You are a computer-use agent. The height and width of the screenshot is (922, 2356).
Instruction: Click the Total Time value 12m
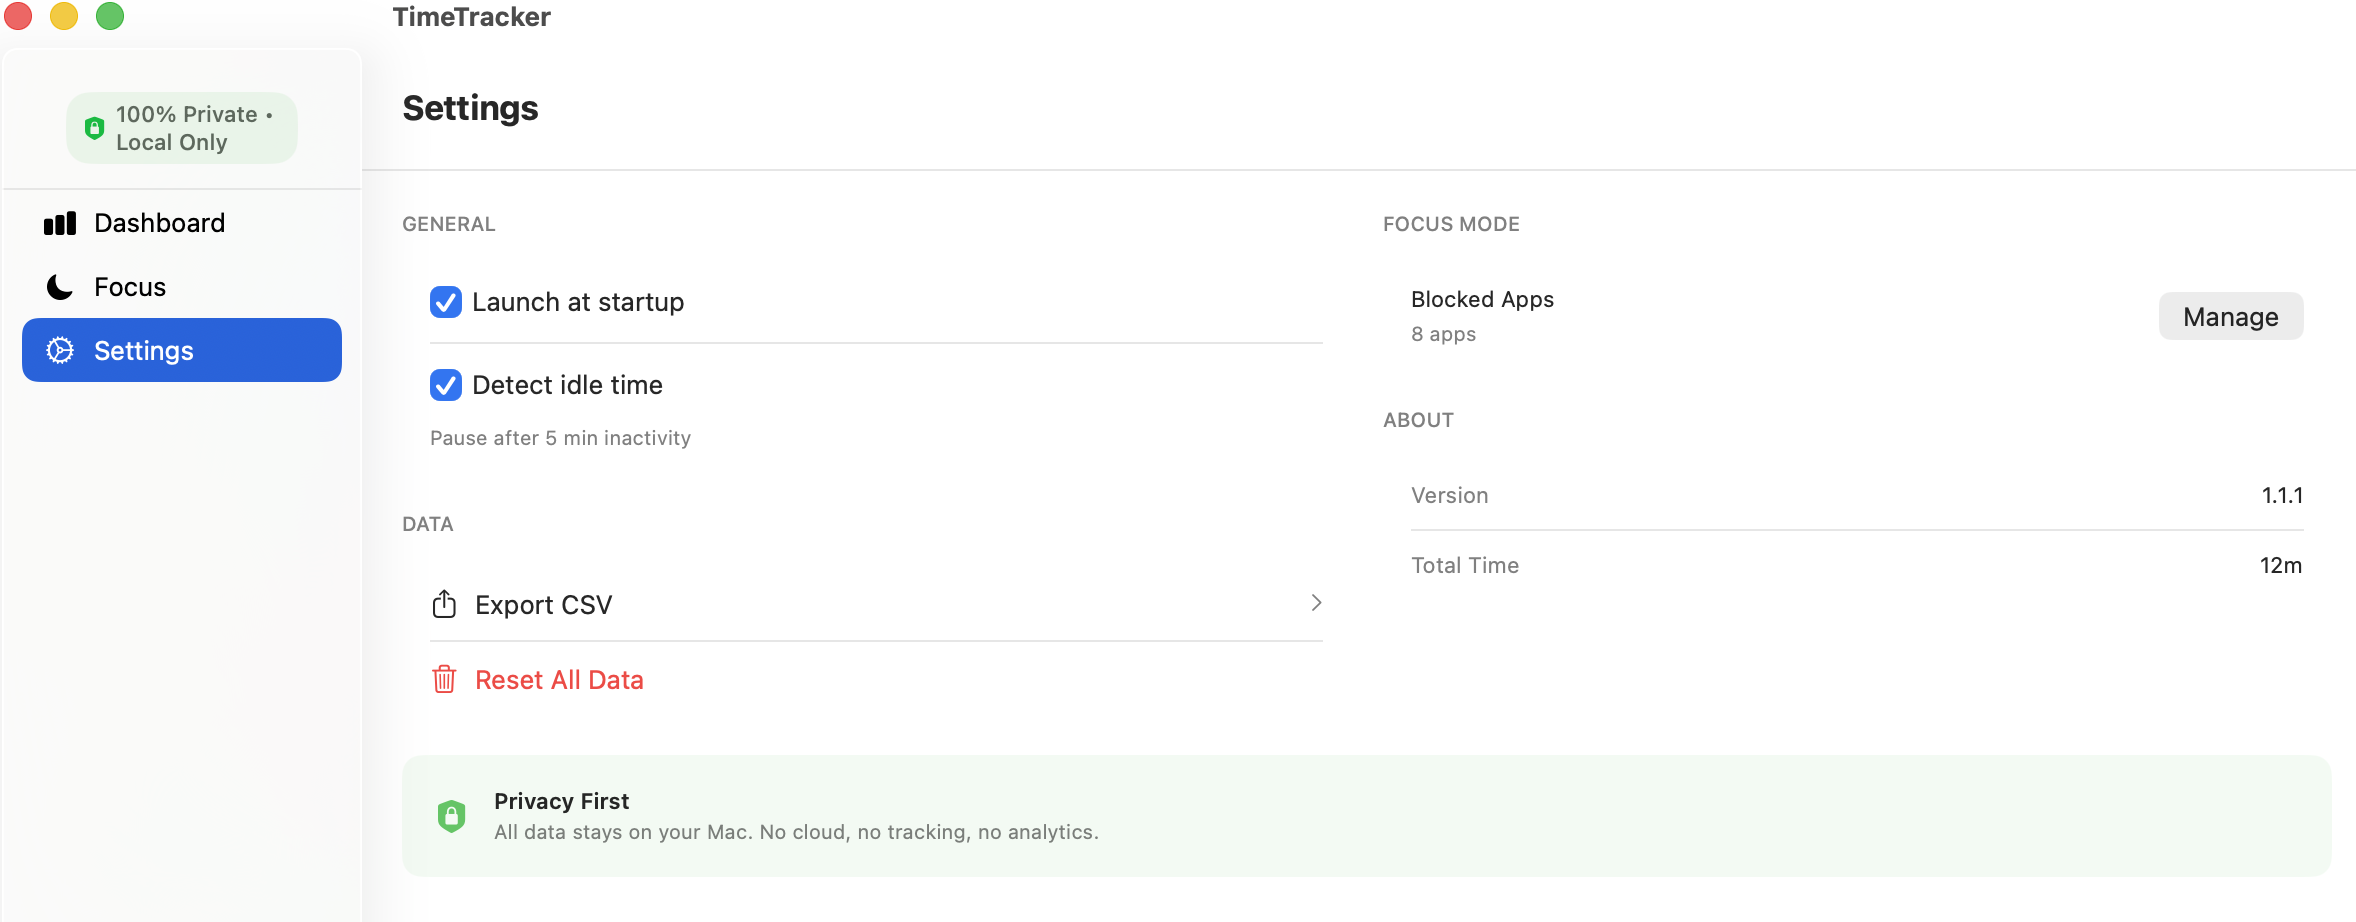pyautogui.click(x=2280, y=565)
